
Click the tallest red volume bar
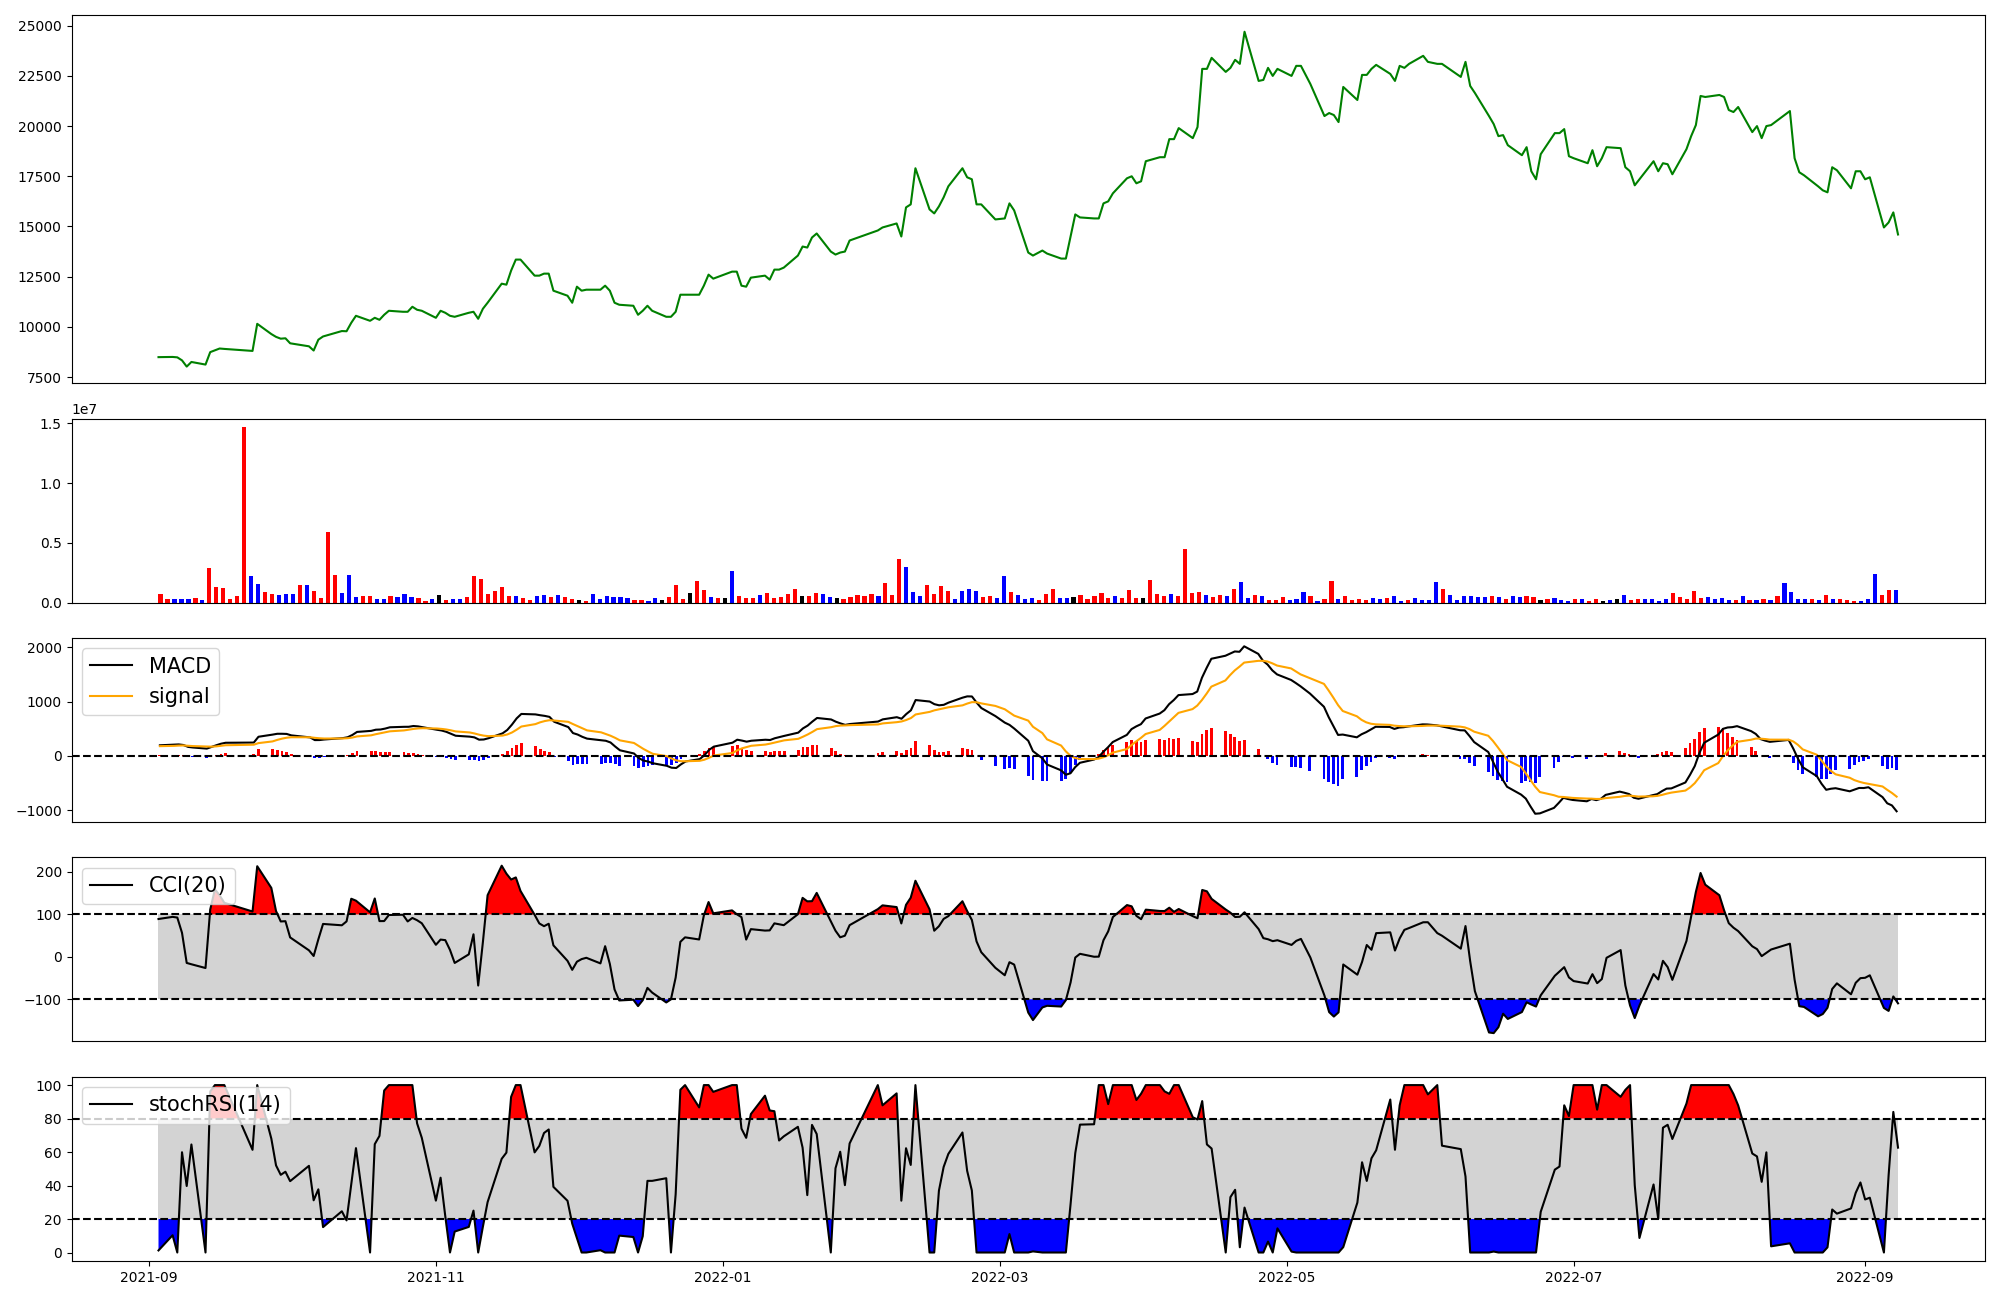tap(244, 515)
